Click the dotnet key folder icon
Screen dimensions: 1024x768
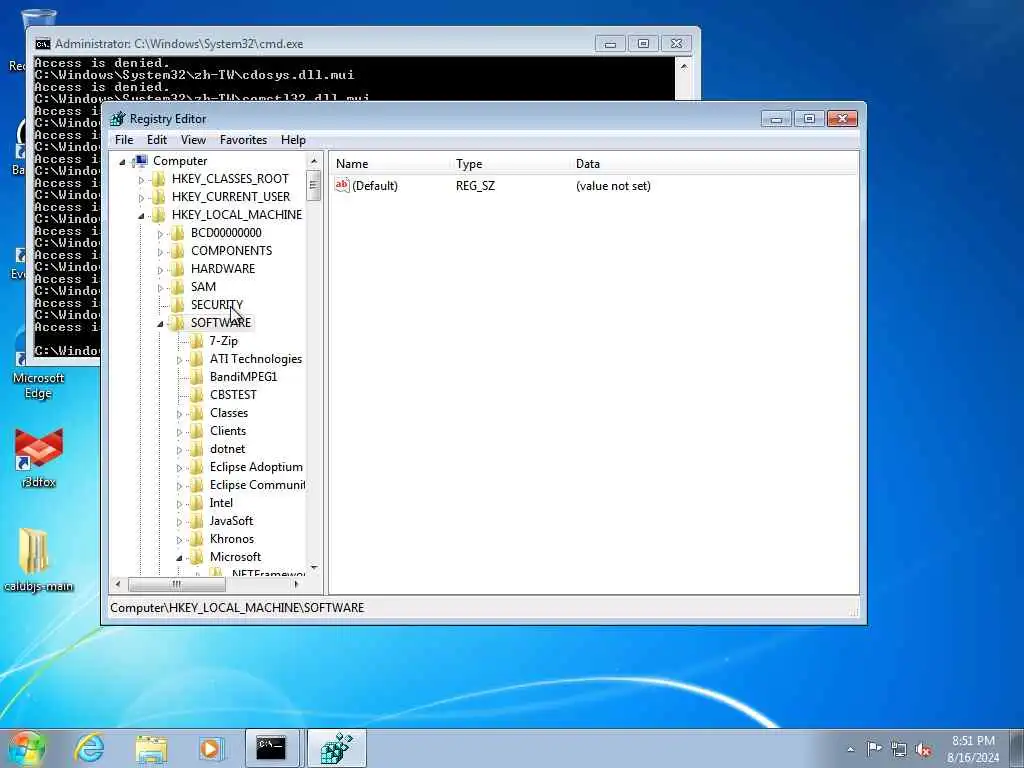tap(197, 449)
